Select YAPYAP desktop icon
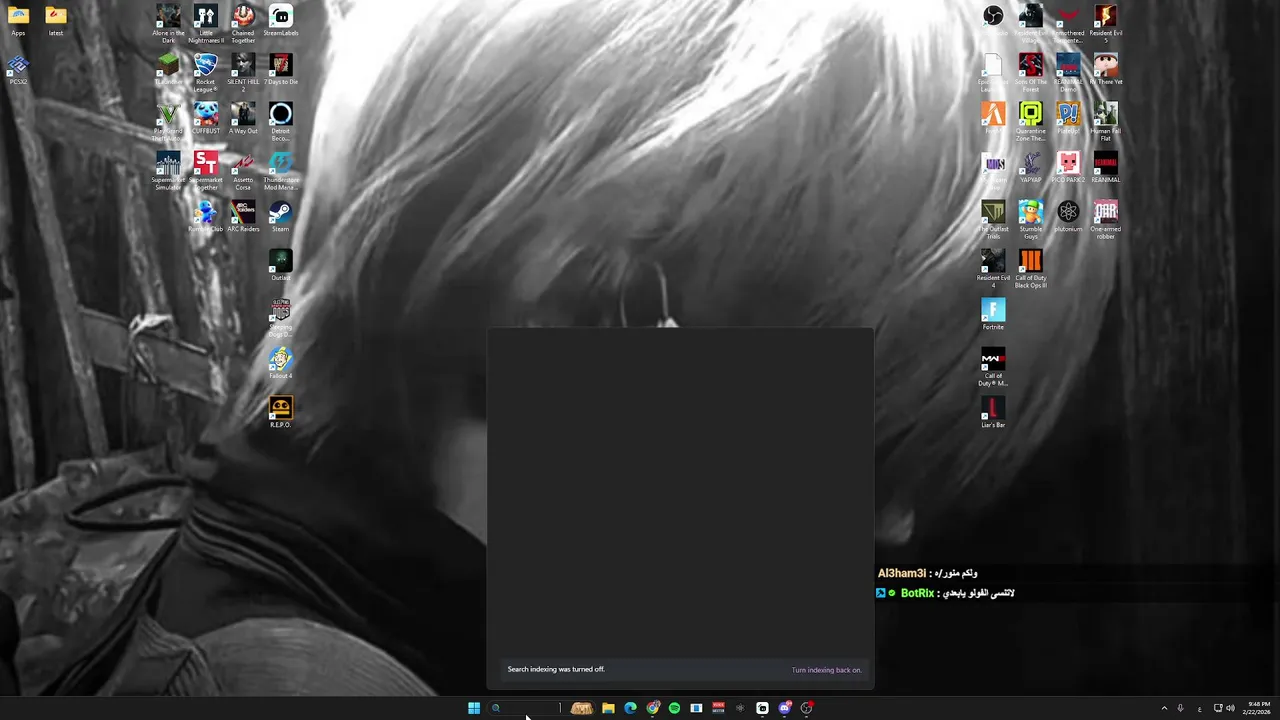The height and width of the screenshot is (720, 1280). 1031,168
